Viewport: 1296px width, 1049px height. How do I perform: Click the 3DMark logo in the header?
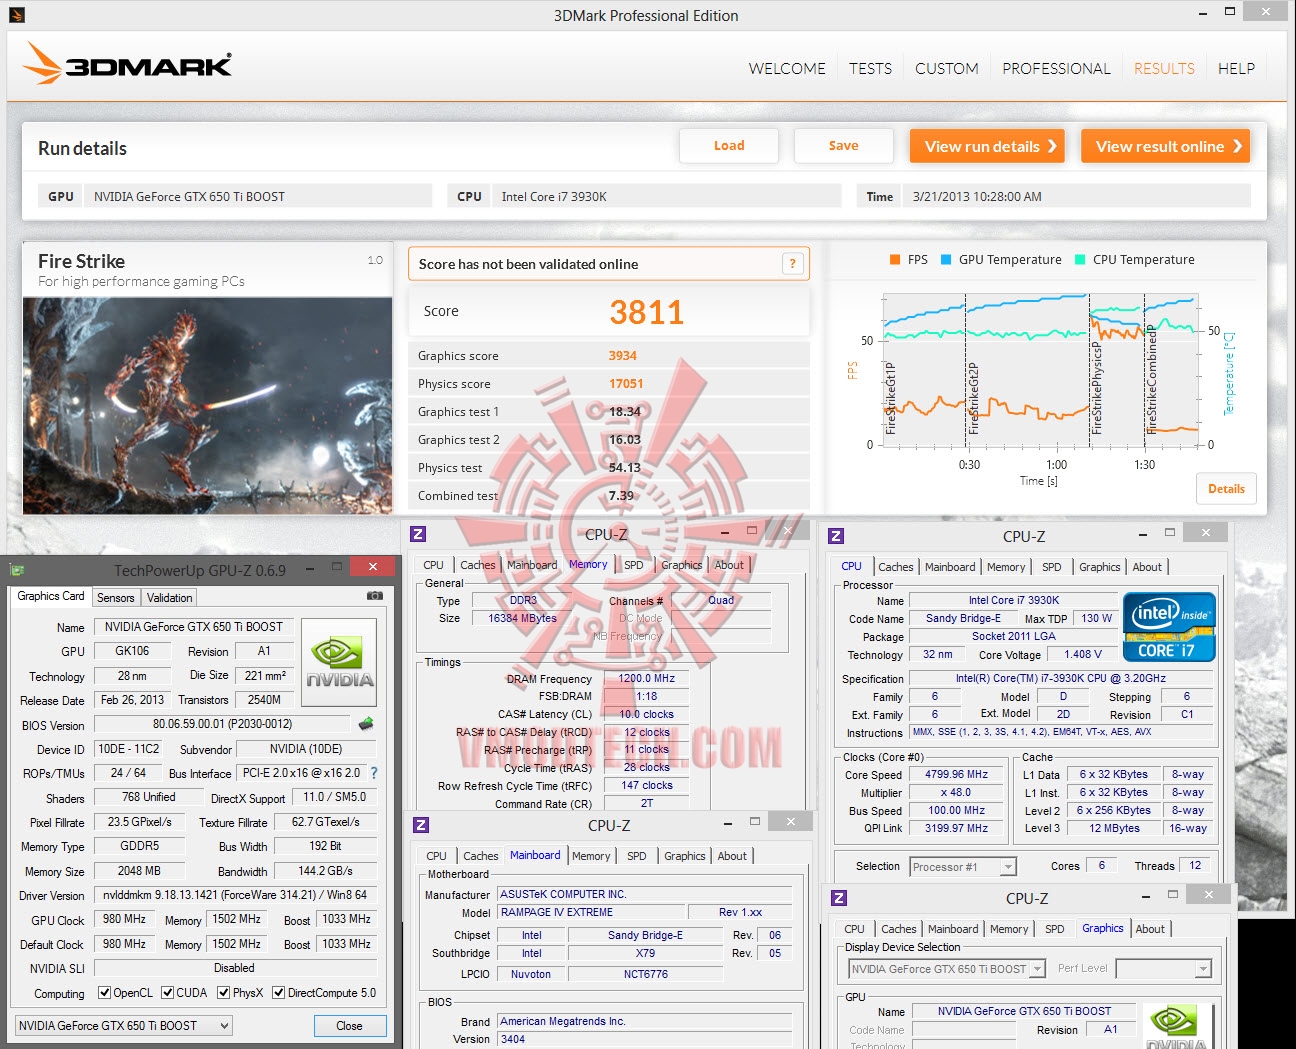128,64
